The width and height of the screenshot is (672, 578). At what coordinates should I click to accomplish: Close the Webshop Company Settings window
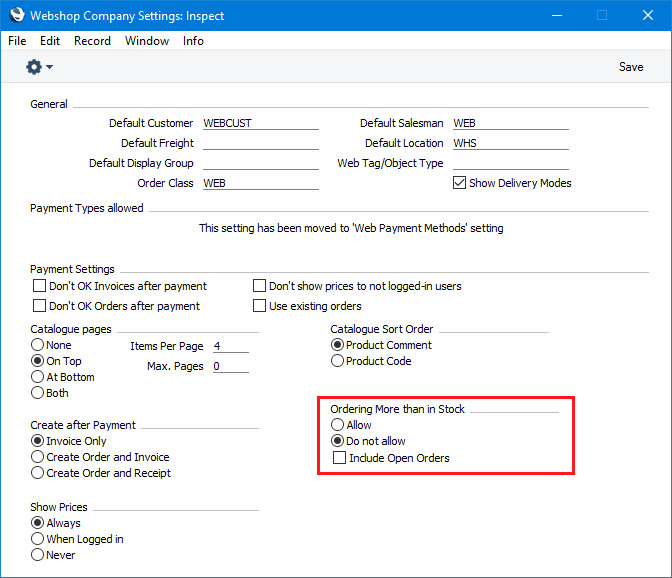[648, 15]
